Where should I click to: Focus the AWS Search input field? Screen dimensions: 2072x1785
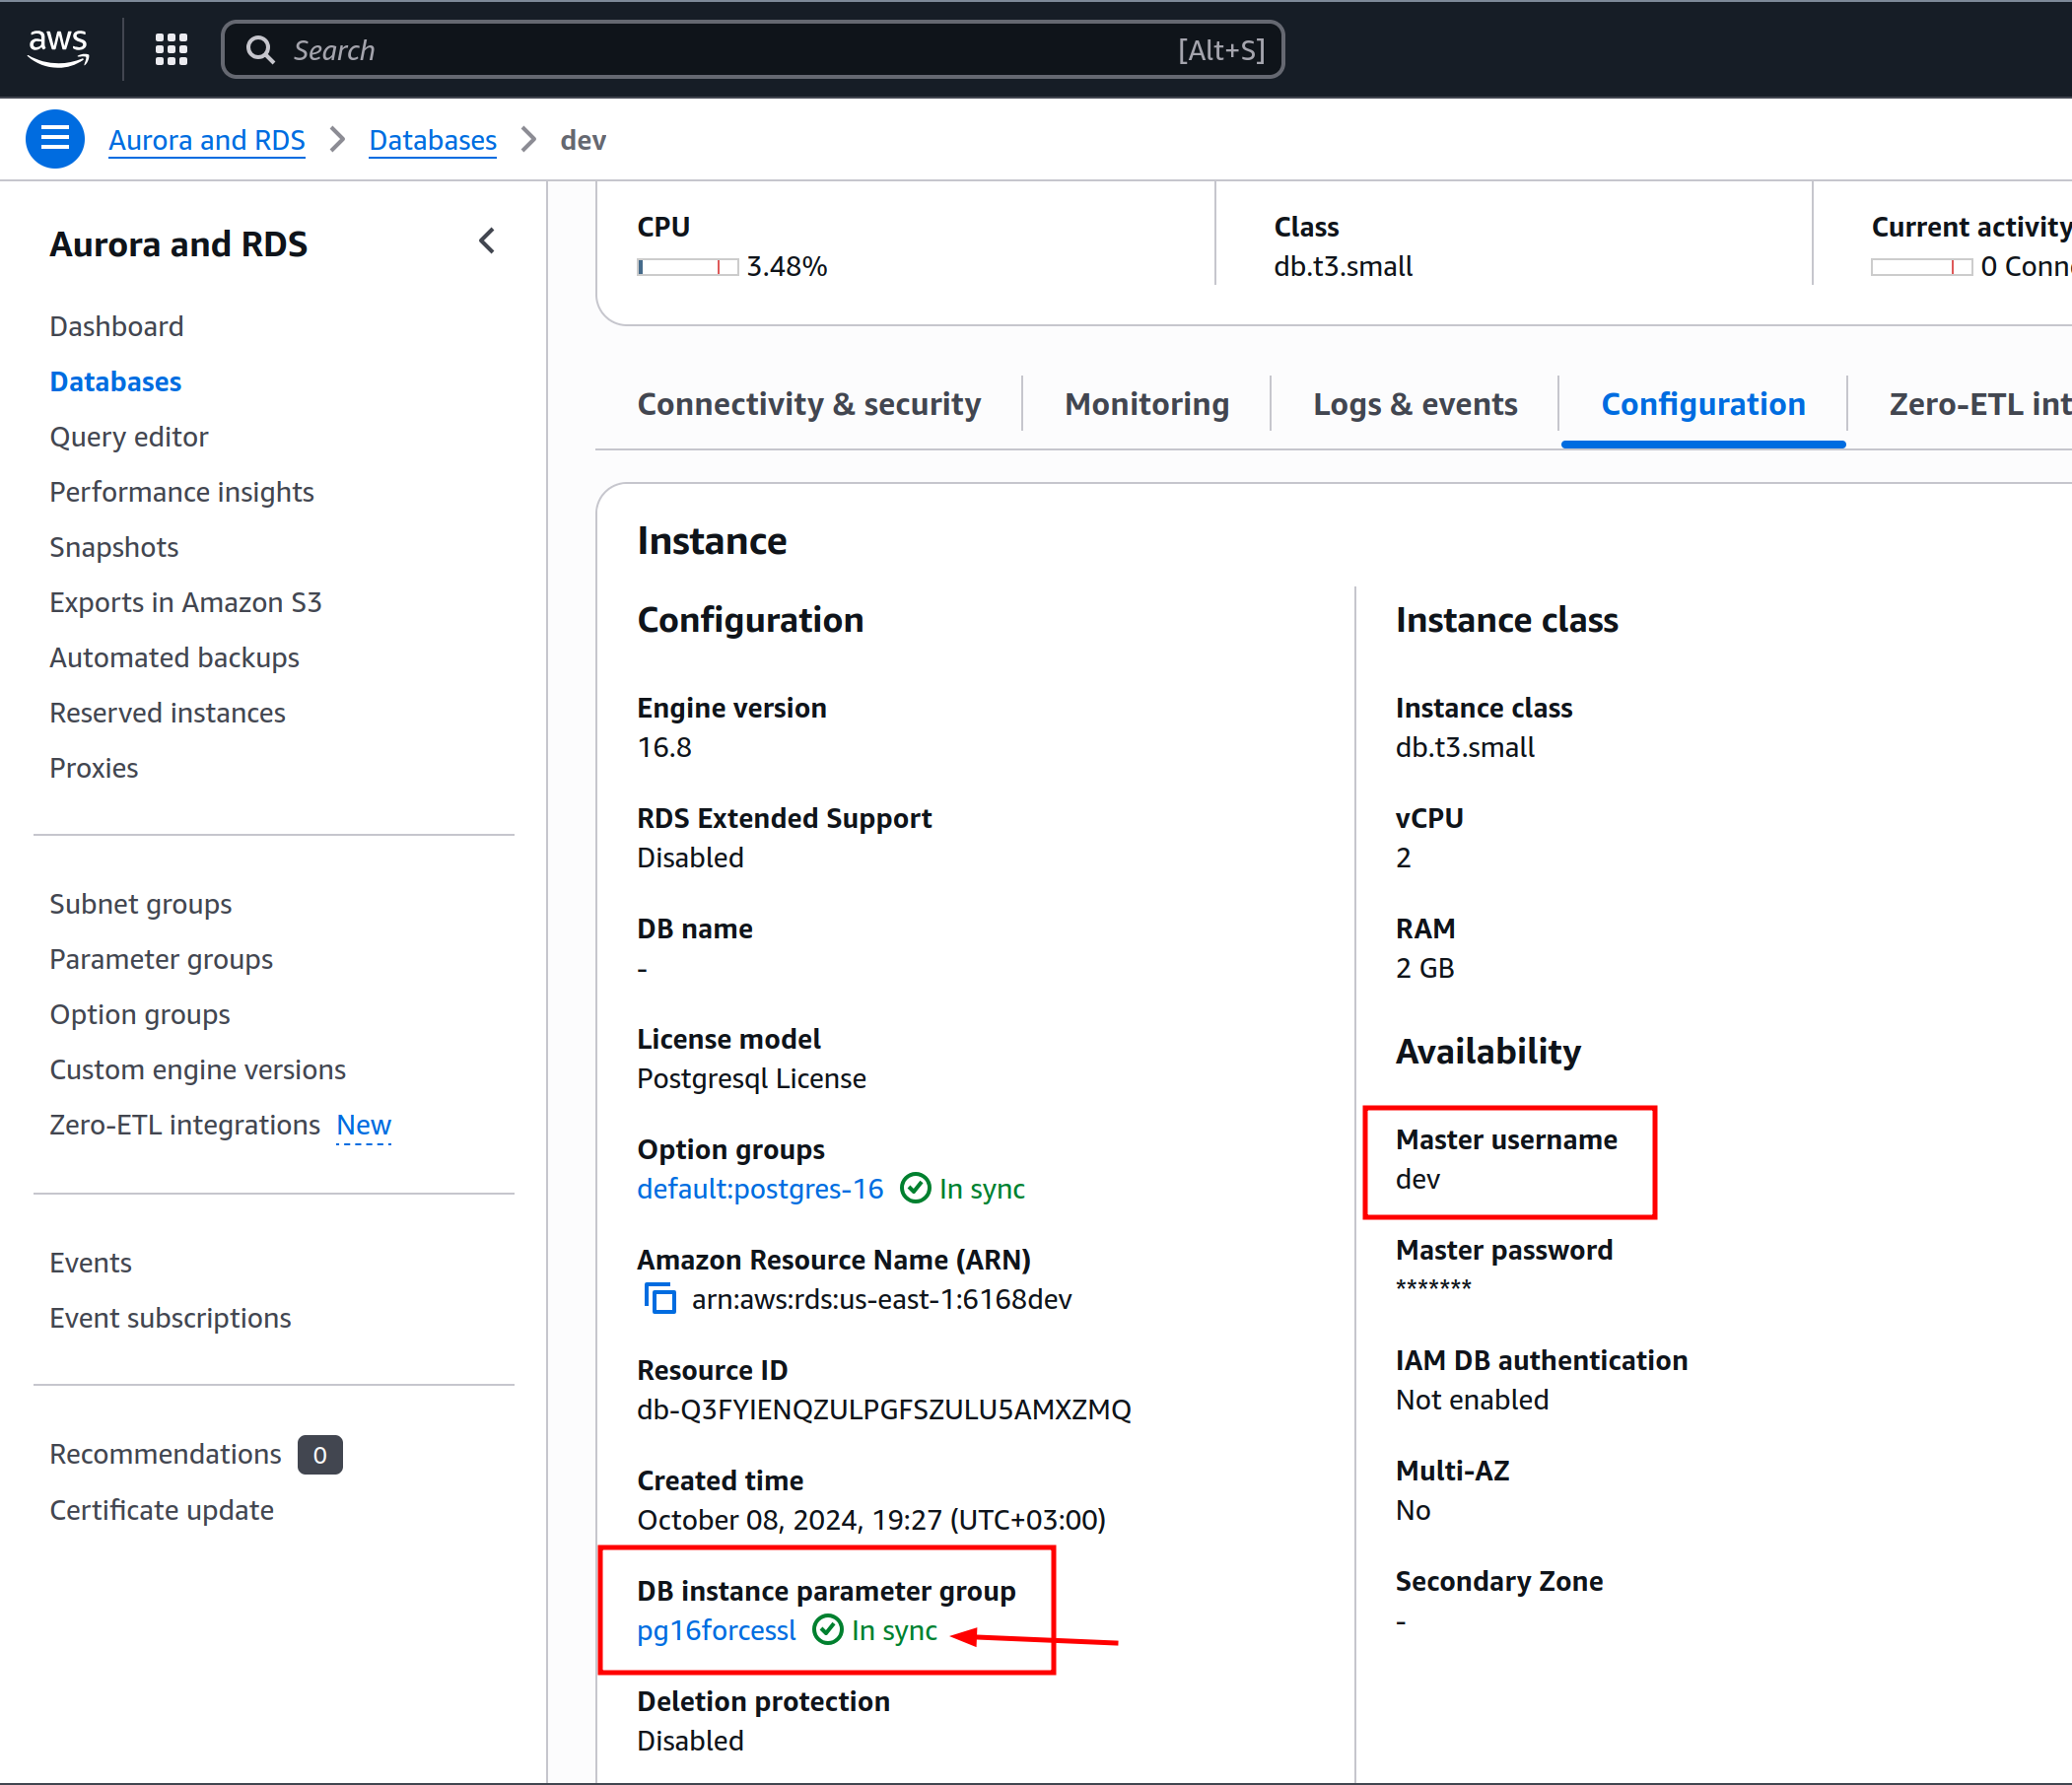752,50
